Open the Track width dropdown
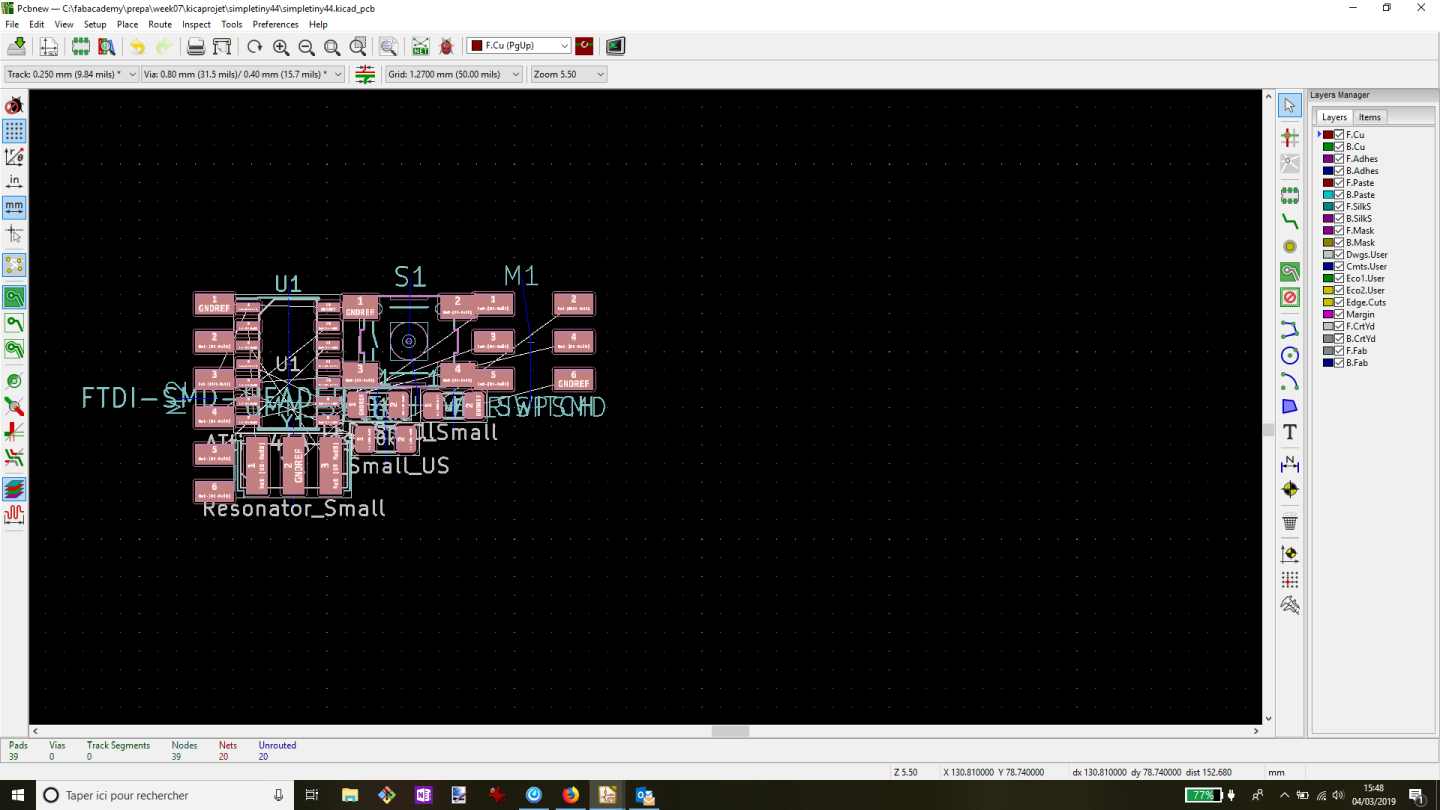 [x=71, y=74]
